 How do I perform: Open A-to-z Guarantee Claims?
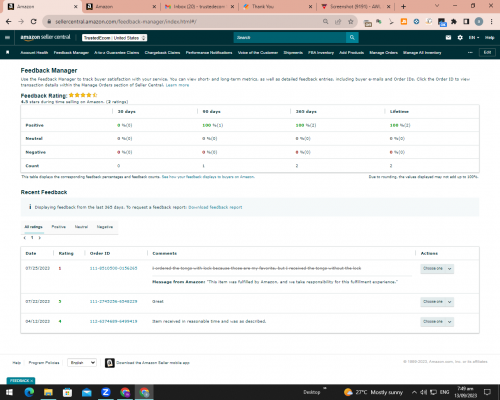point(116,52)
